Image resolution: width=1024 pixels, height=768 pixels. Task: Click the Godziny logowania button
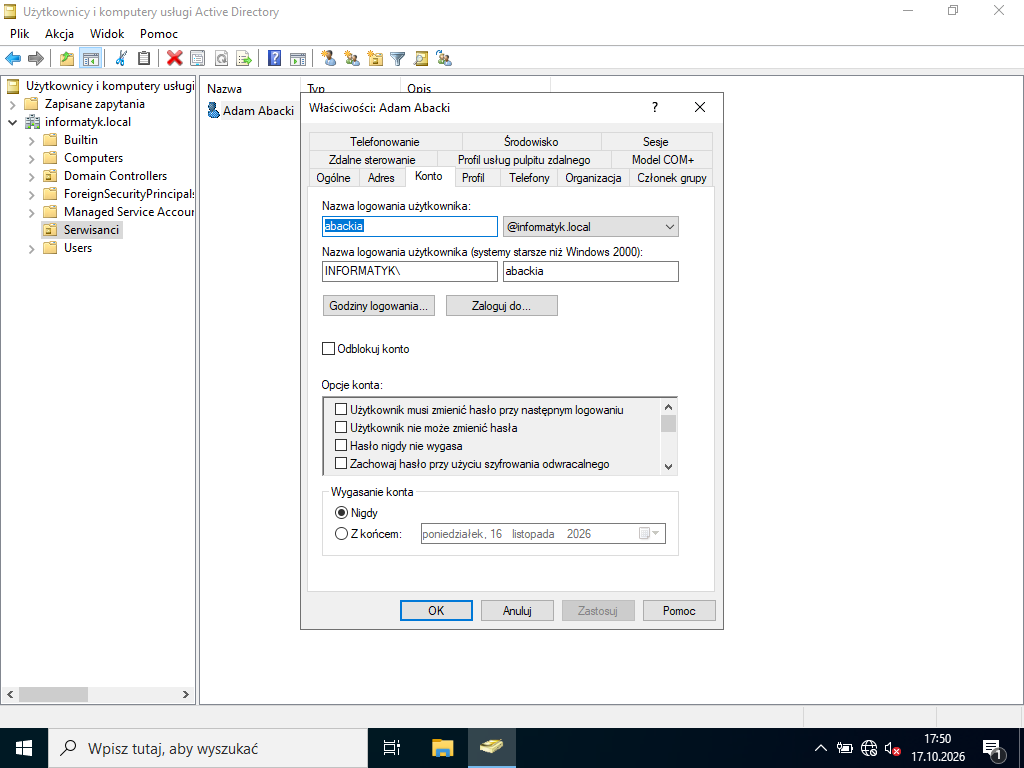coord(379,306)
